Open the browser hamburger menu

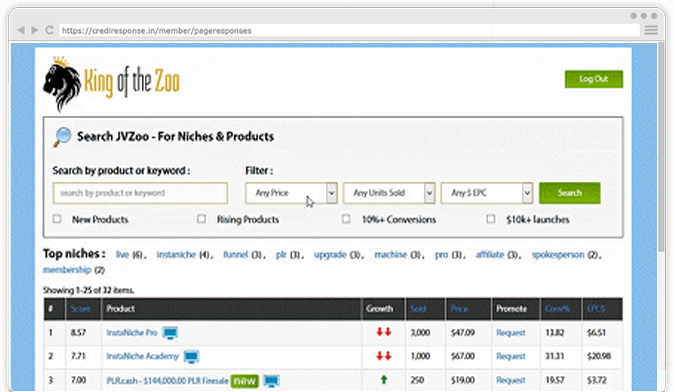[x=651, y=30]
